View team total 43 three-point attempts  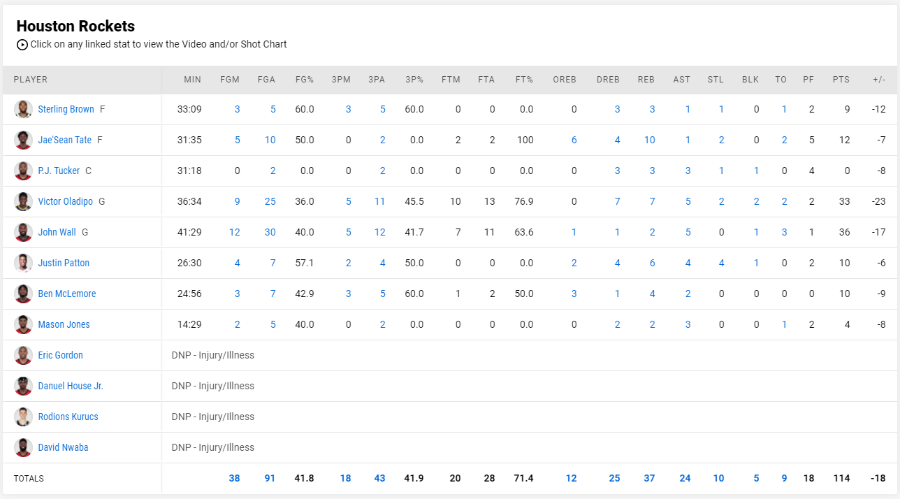[379, 478]
